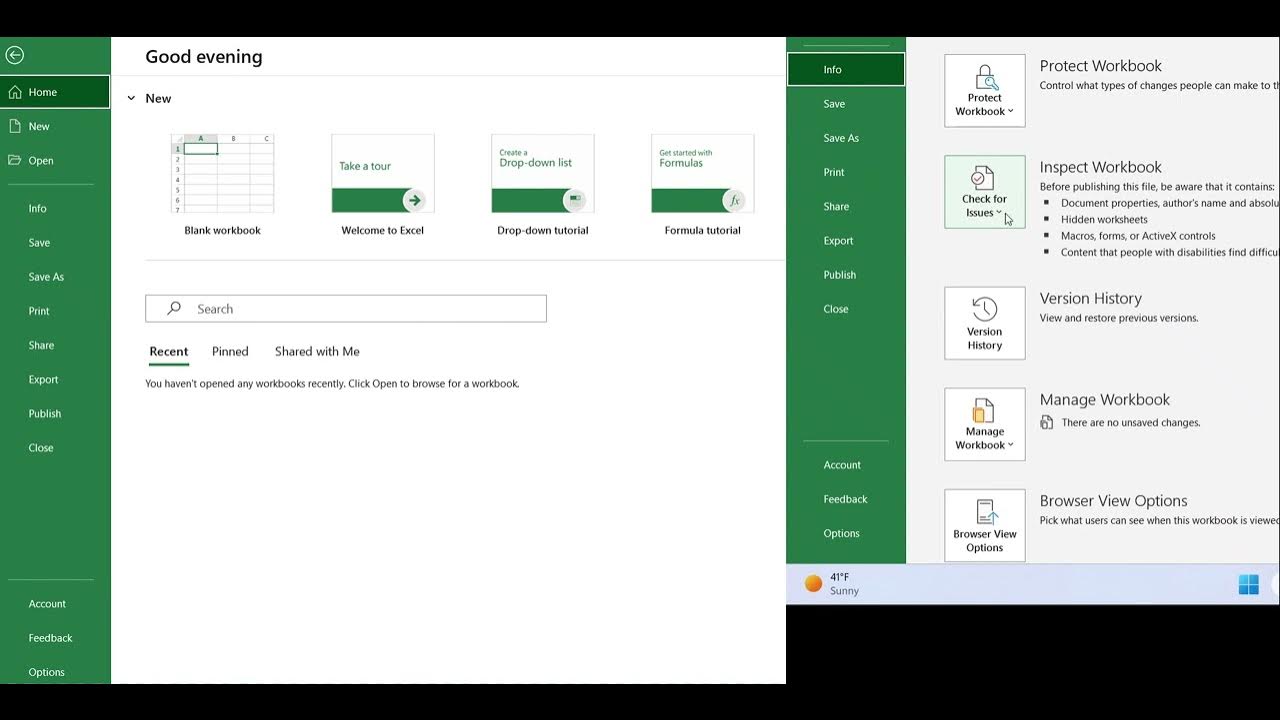Open the Windows Start button
Screen dimensions: 1280x720
point(1249,585)
